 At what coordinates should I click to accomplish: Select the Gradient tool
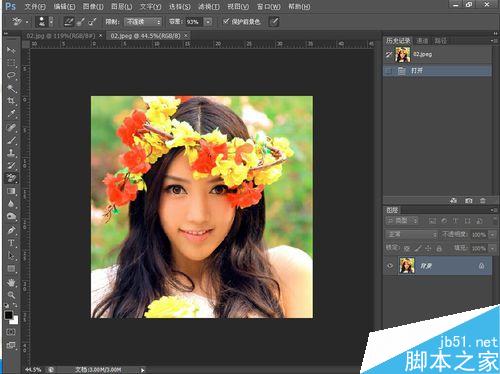(11, 191)
